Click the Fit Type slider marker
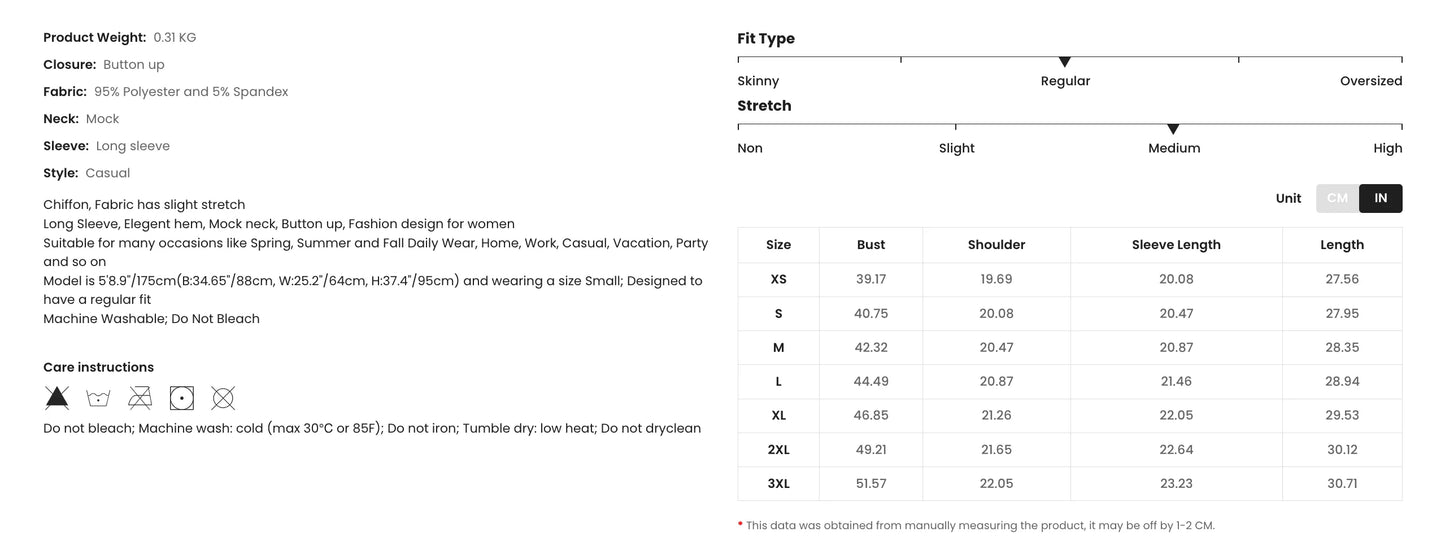This screenshot has width=1445, height=558. 1065,62
